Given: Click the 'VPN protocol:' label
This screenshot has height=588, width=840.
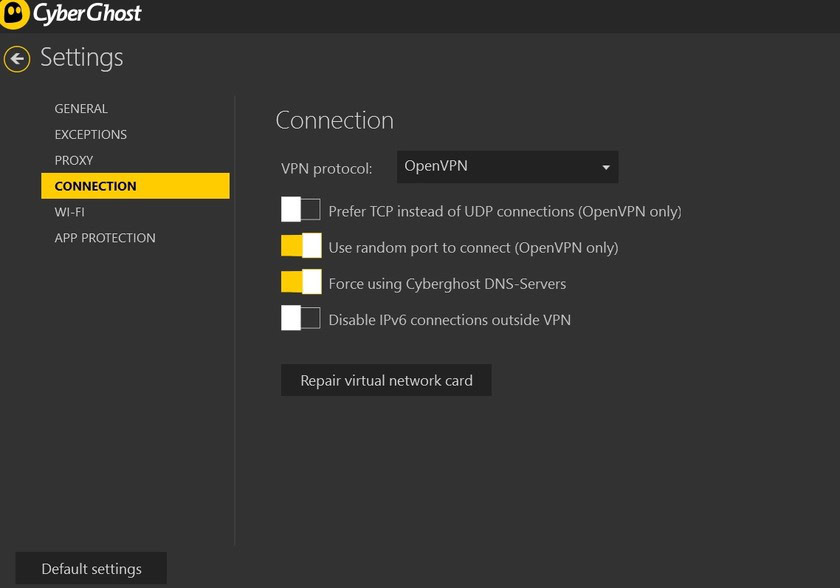Looking at the screenshot, I should (327, 168).
